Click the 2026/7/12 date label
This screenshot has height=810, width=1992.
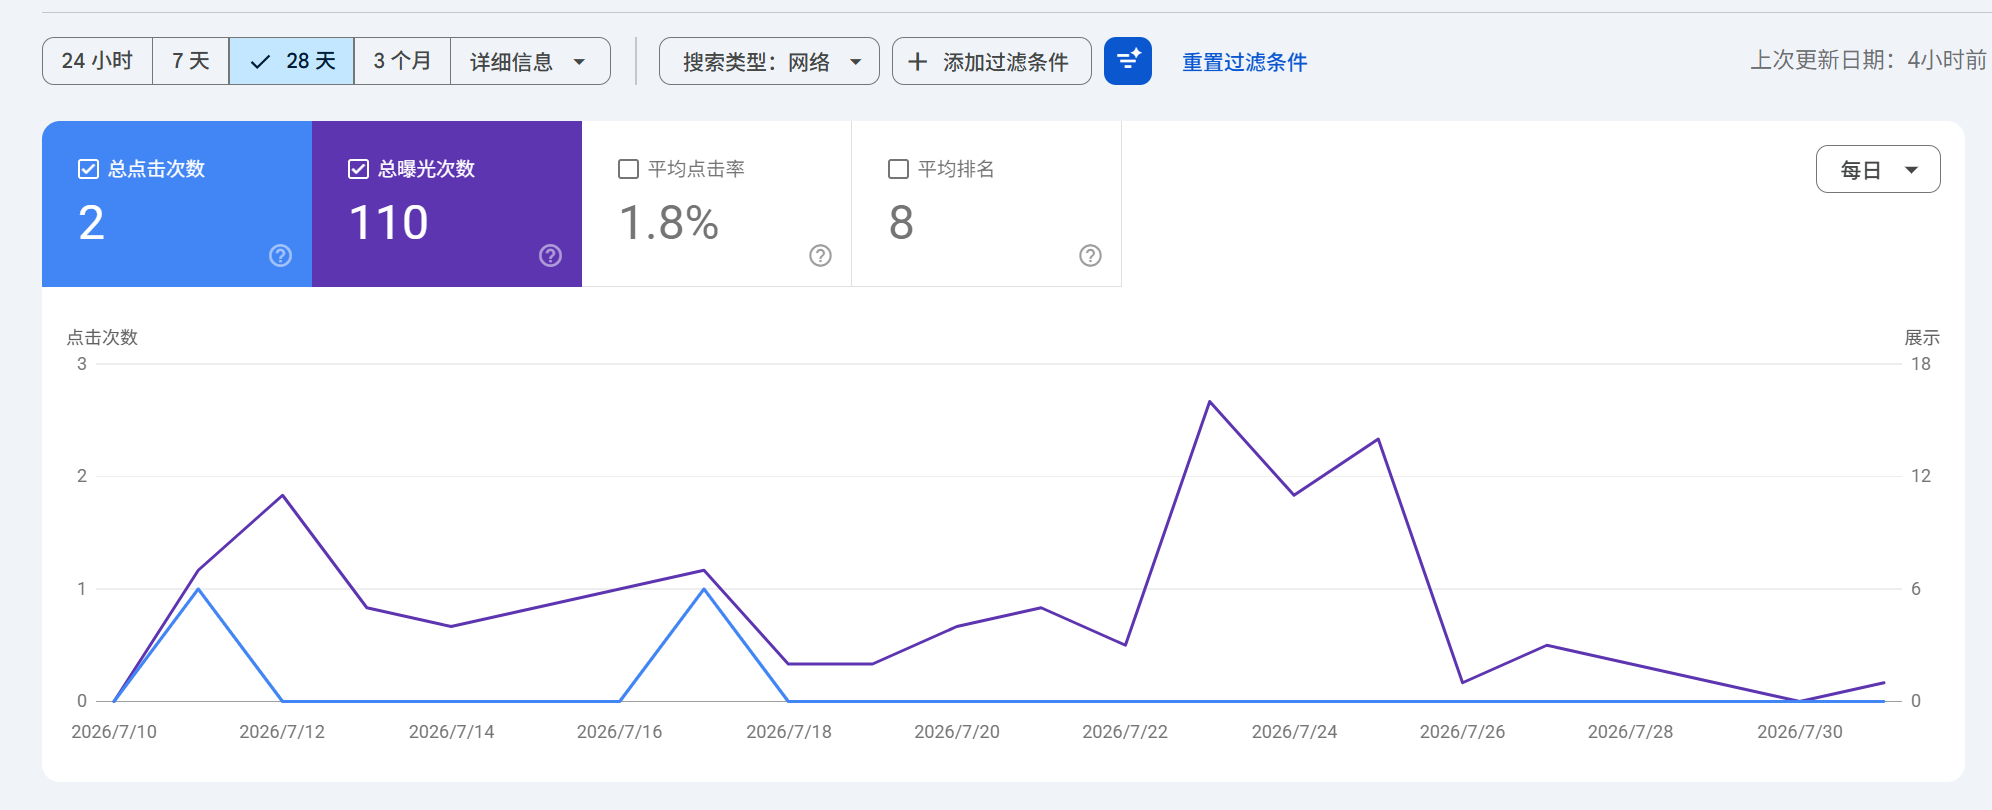282,732
